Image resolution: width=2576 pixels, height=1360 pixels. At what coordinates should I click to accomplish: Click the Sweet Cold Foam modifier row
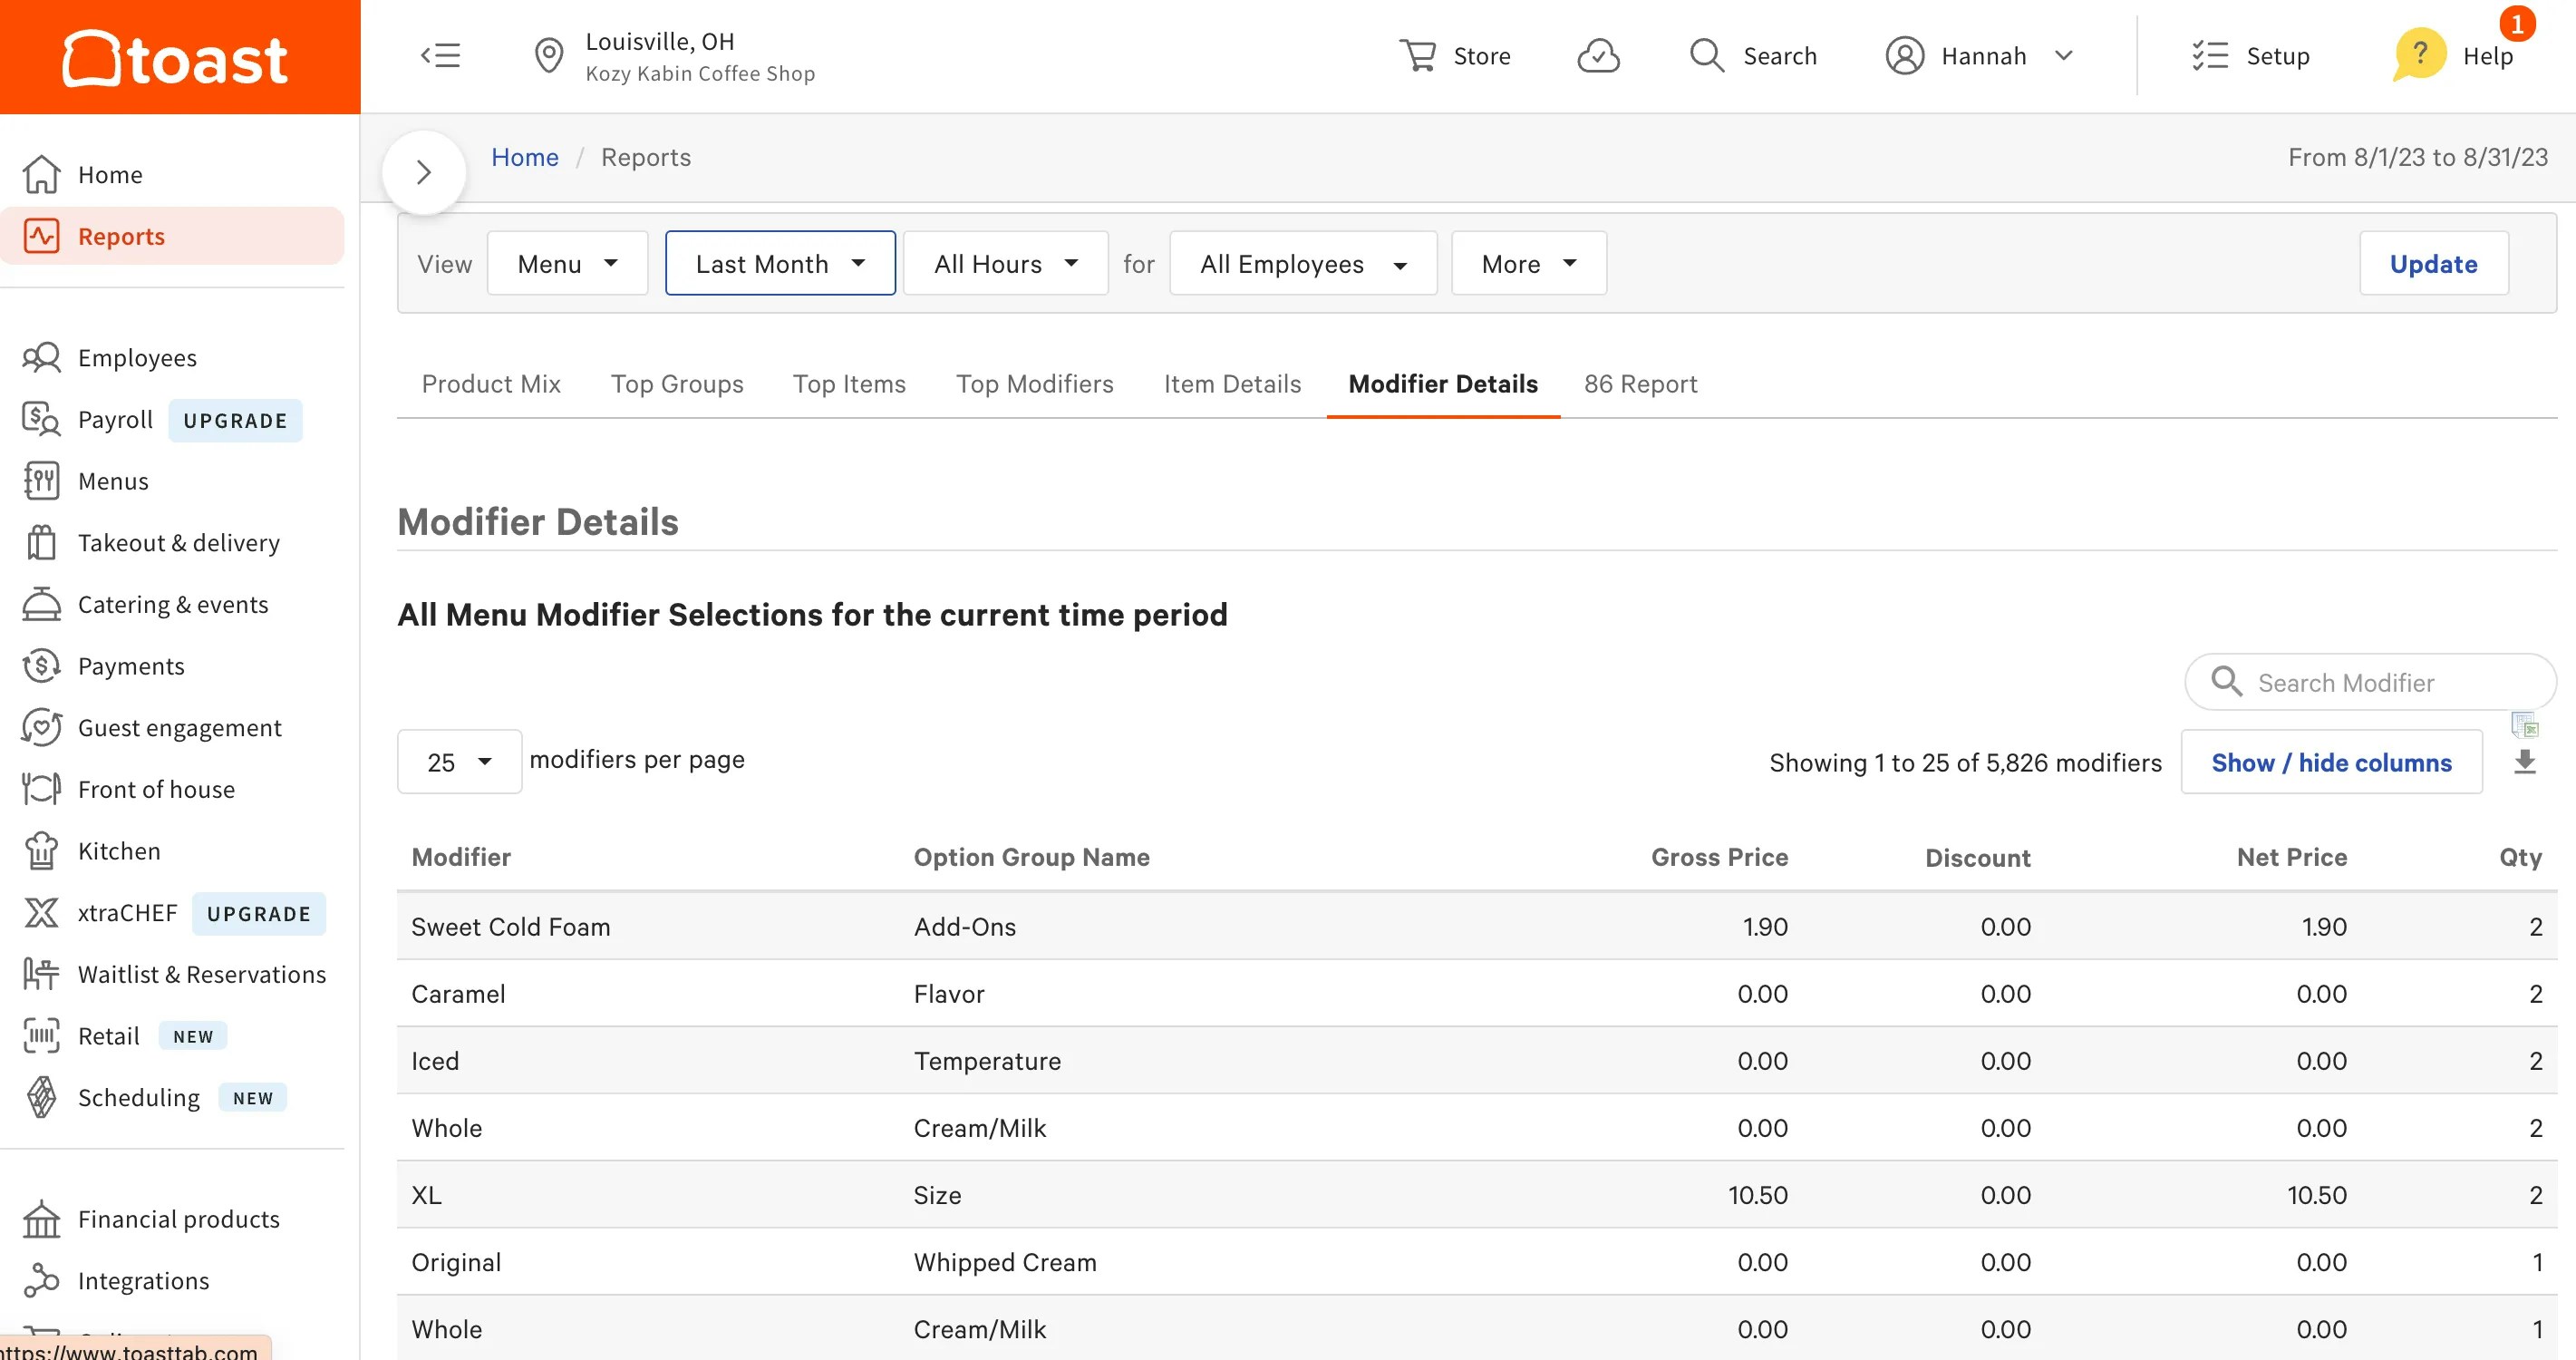pos(1477,926)
